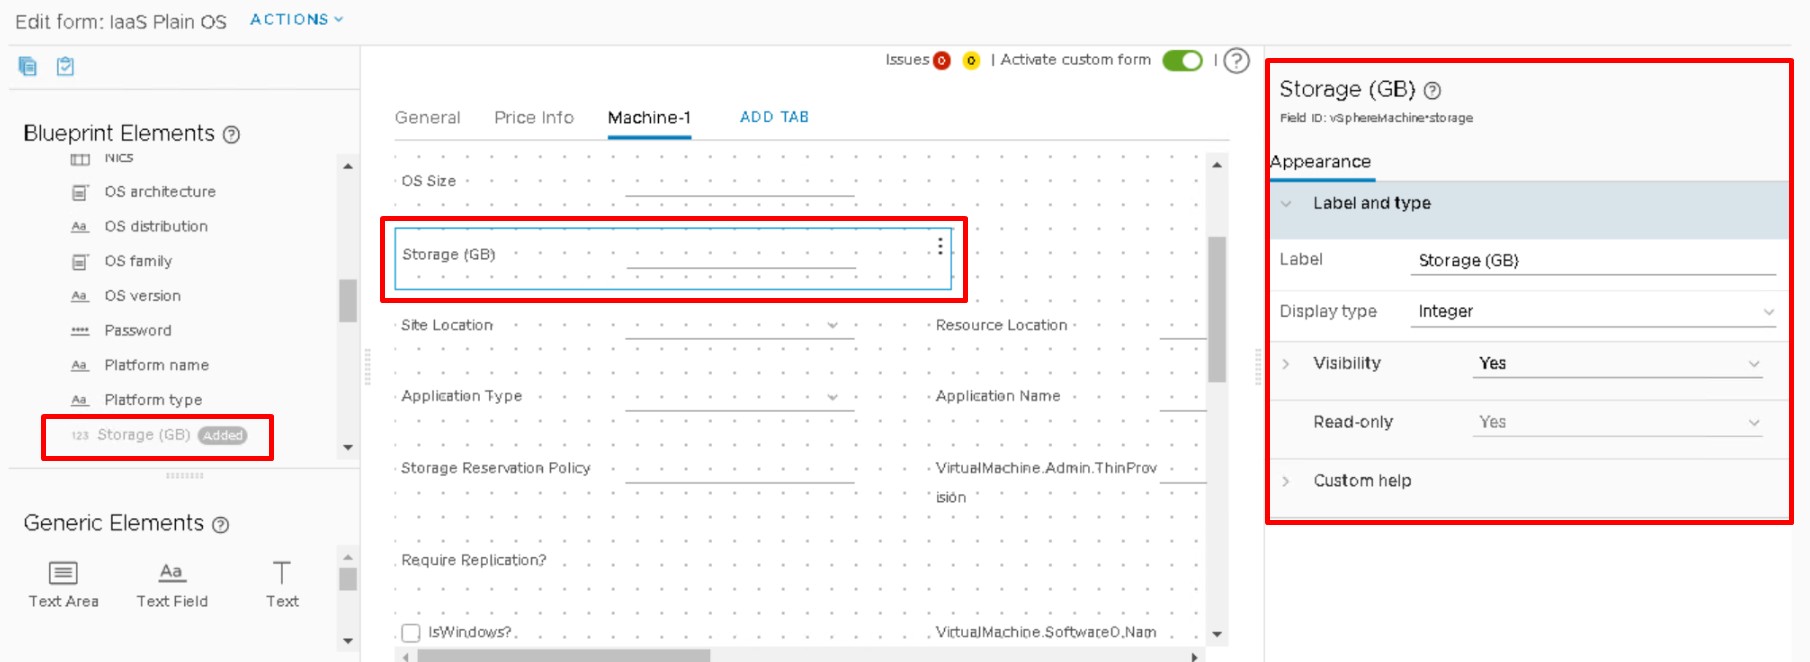Open the Visibility value dropdown

point(1618,364)
